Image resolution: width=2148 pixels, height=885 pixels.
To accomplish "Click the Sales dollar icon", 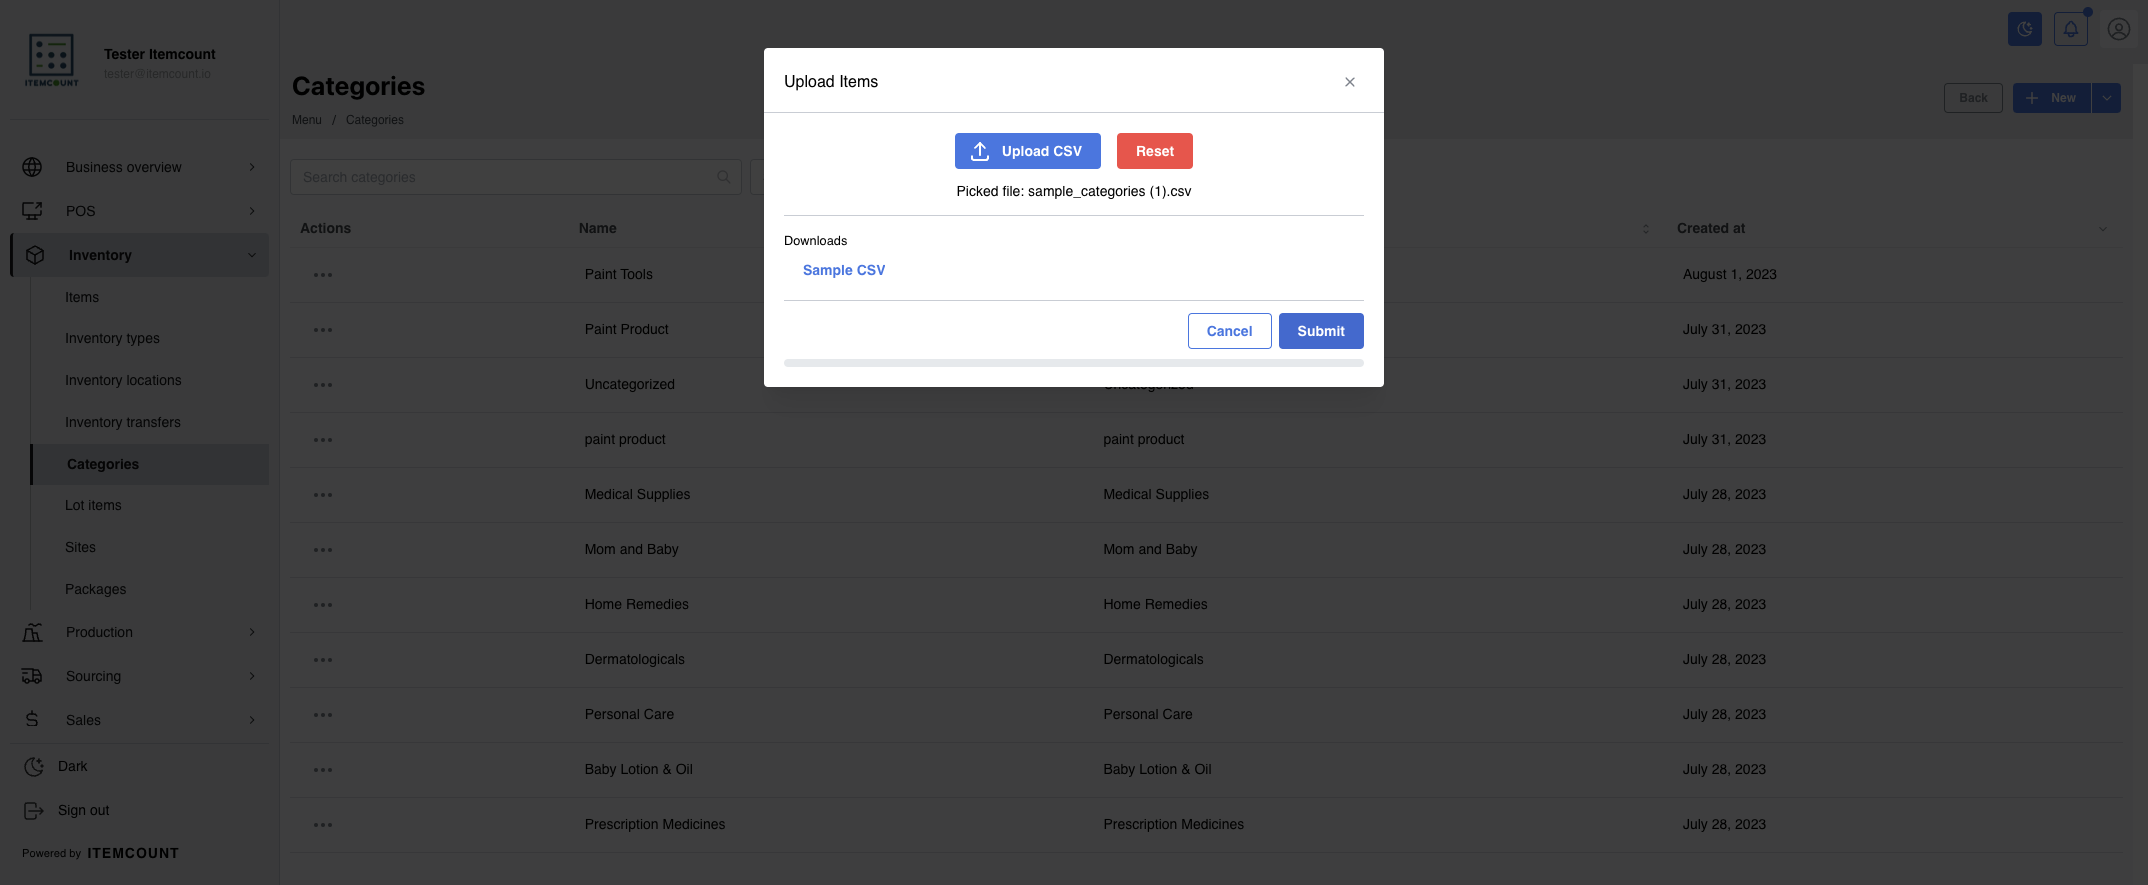I will point(32,720).
